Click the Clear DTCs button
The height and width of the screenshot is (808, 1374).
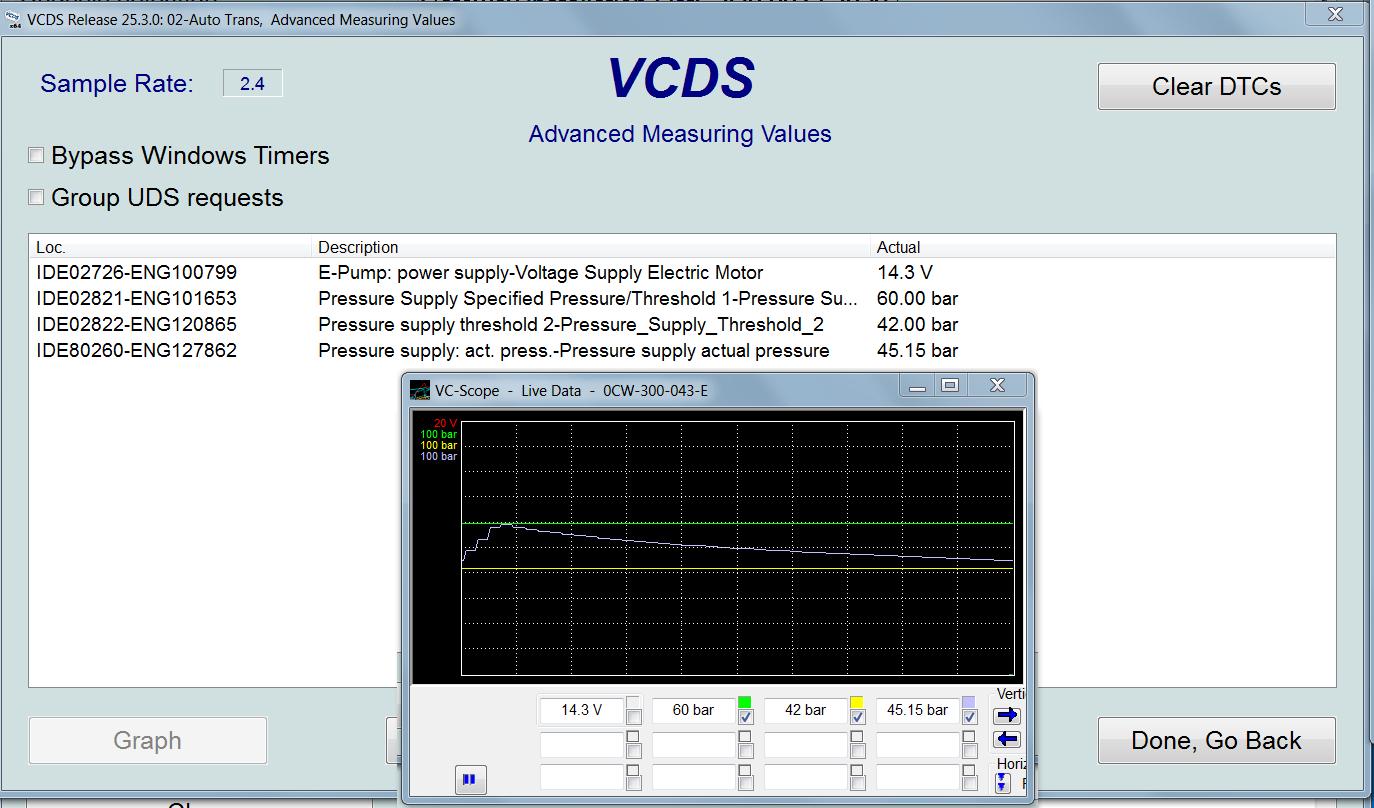click(x=1216, y=86)
